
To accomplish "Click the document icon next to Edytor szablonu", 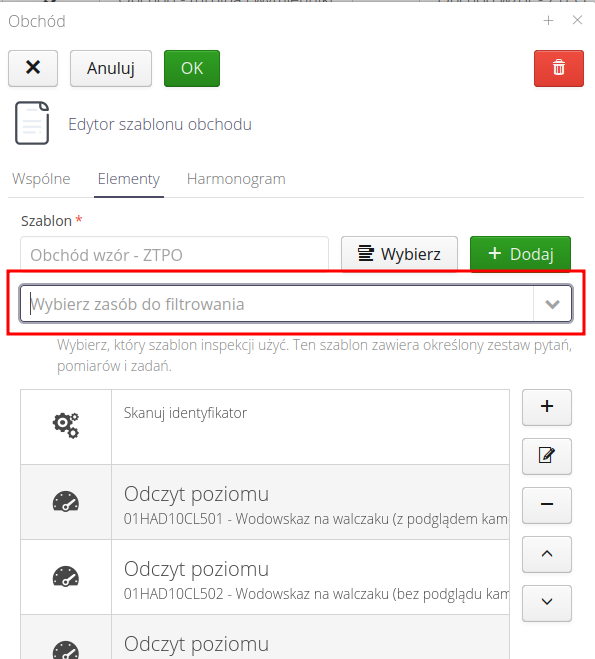I will [32, 123].
